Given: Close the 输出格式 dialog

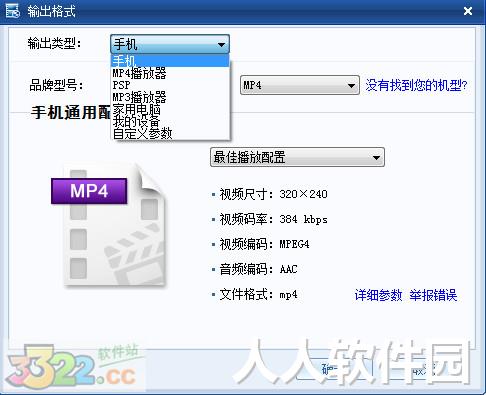Looking at the screenshot, I should click(x=468, y=11).
